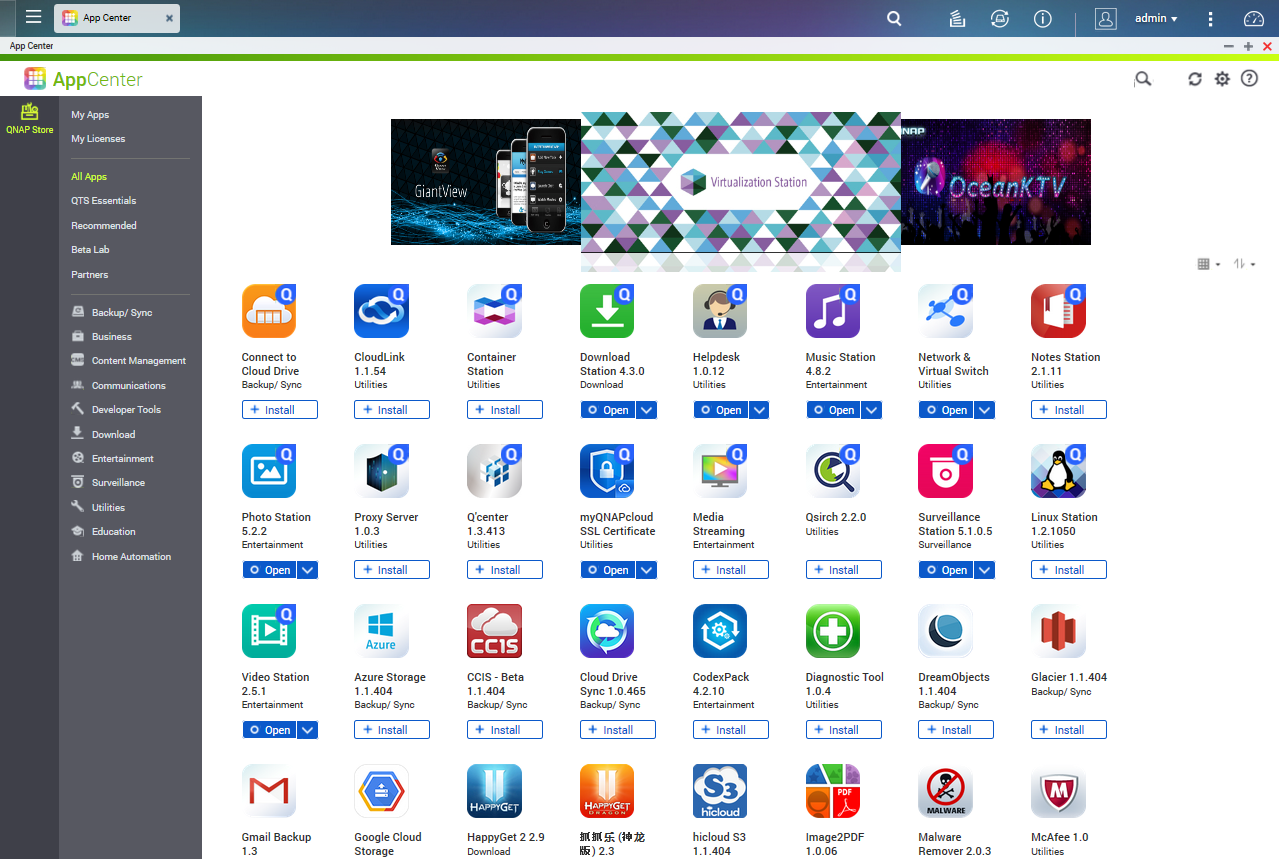This screenshot has width=1279, height=859.
Task: Expand myQNAPcloud SSL Certificate Open dropdown
Action: pos(646,570)
